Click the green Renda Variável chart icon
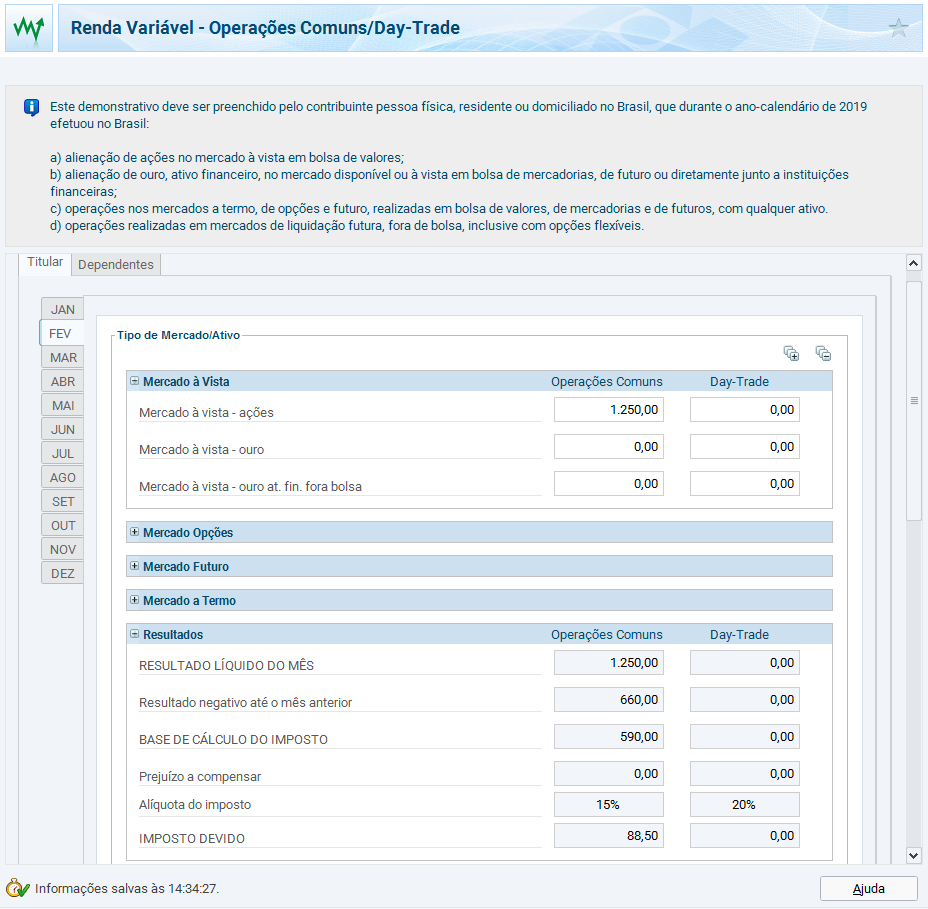The width and height of the screenshot is (928, 909). point(28,28)
